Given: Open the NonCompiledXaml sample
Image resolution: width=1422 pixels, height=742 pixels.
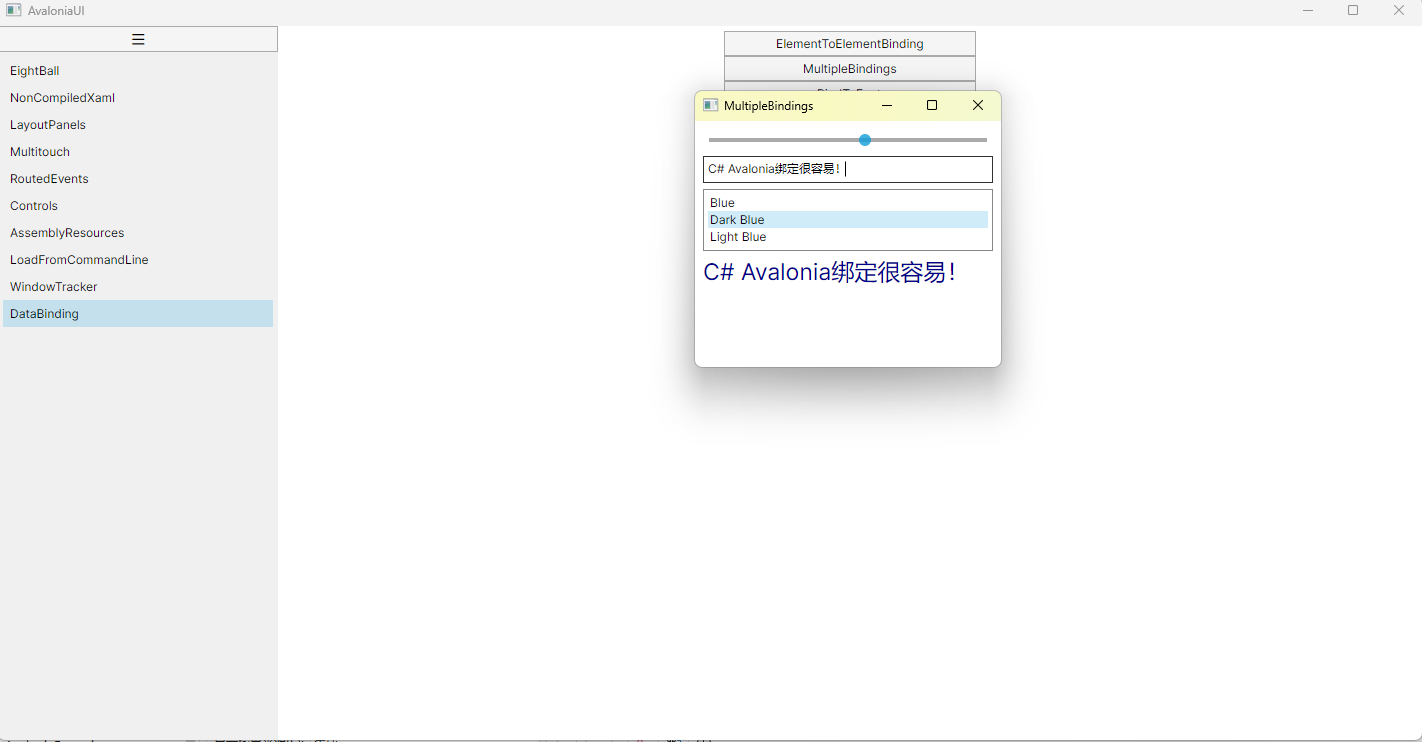Looking at the screenshot, I should coord(138,98).
